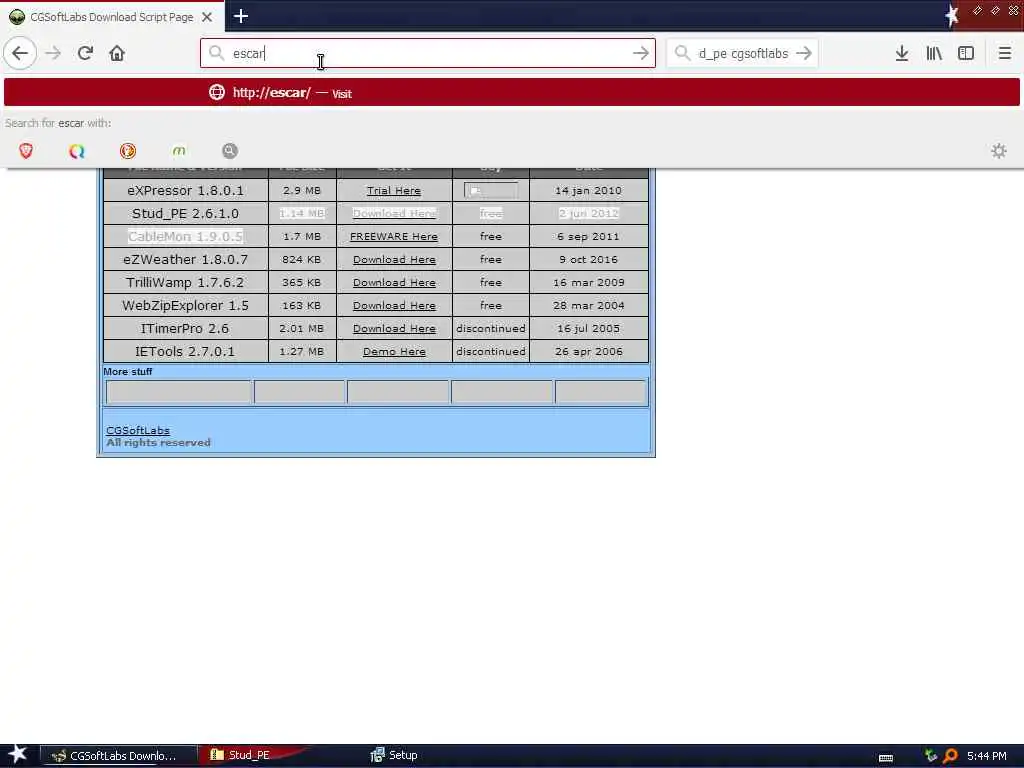Click the 824 KB file size cell
Image resolution: width=1024 pixels, height=768 pixels.
(302, 259)
